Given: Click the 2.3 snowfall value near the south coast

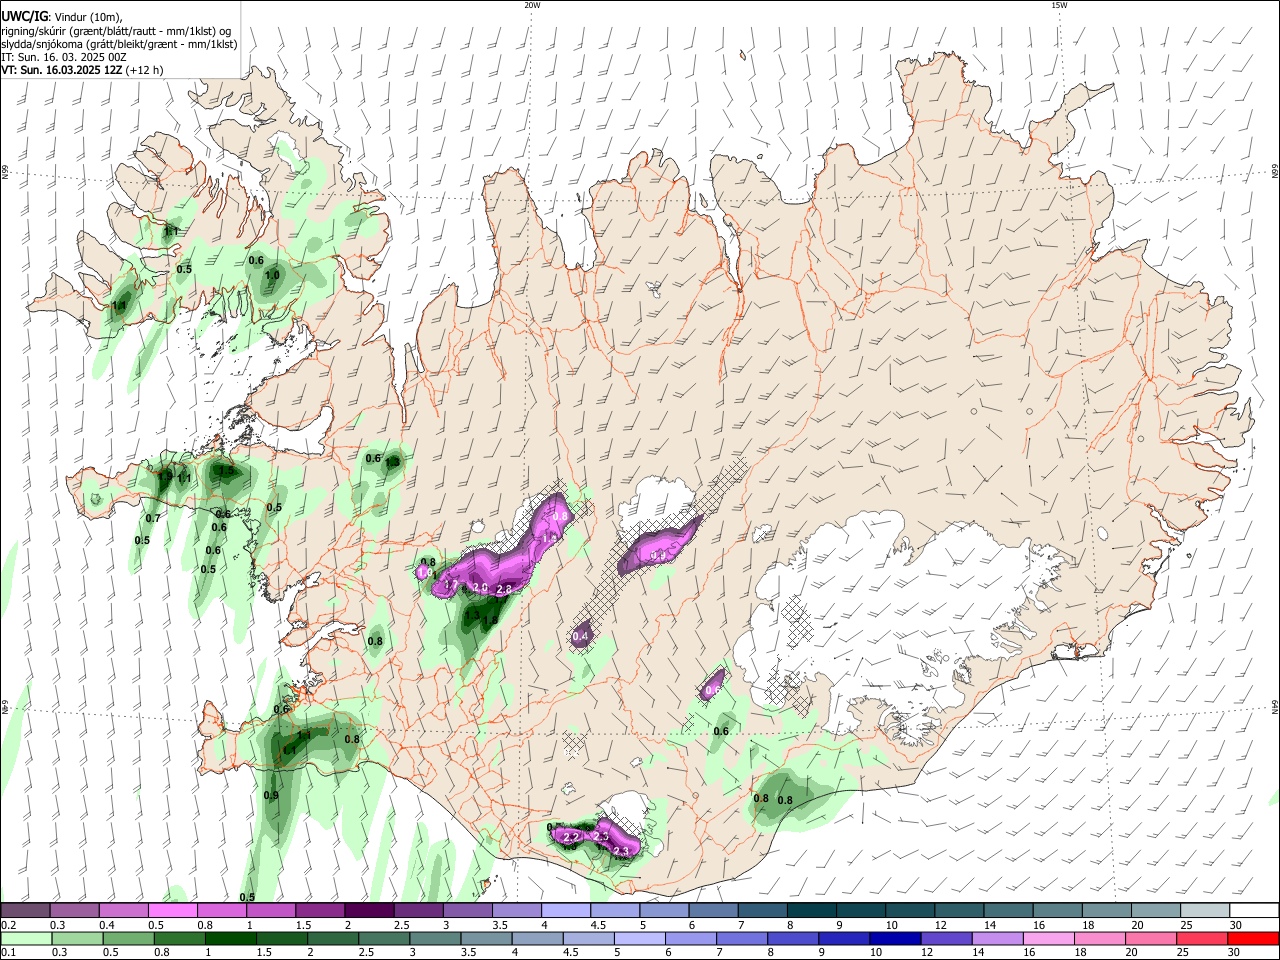Looking at the screenshot, I should coord(622,851).
